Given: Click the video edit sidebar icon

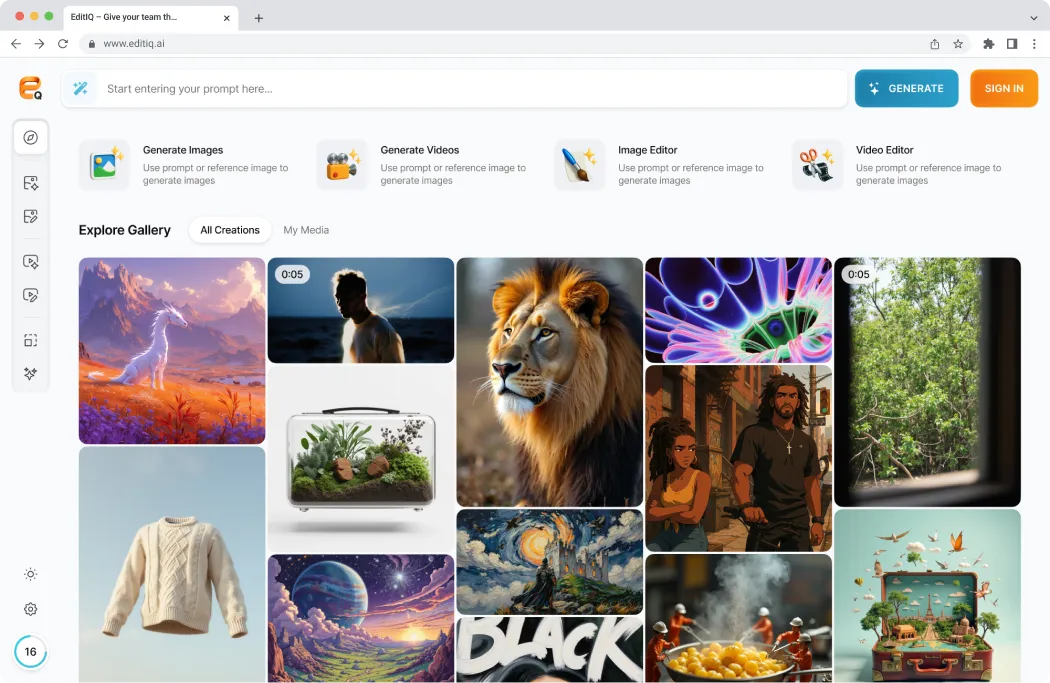Looking at the screenshot, I should pyautogui.click(x=31, y=295).
